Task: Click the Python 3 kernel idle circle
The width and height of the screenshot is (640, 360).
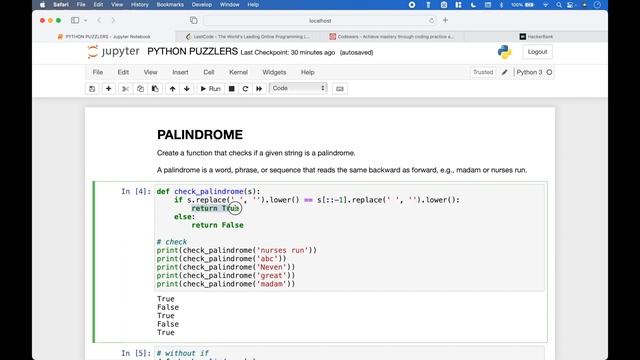Action: (x=549, y=72)
